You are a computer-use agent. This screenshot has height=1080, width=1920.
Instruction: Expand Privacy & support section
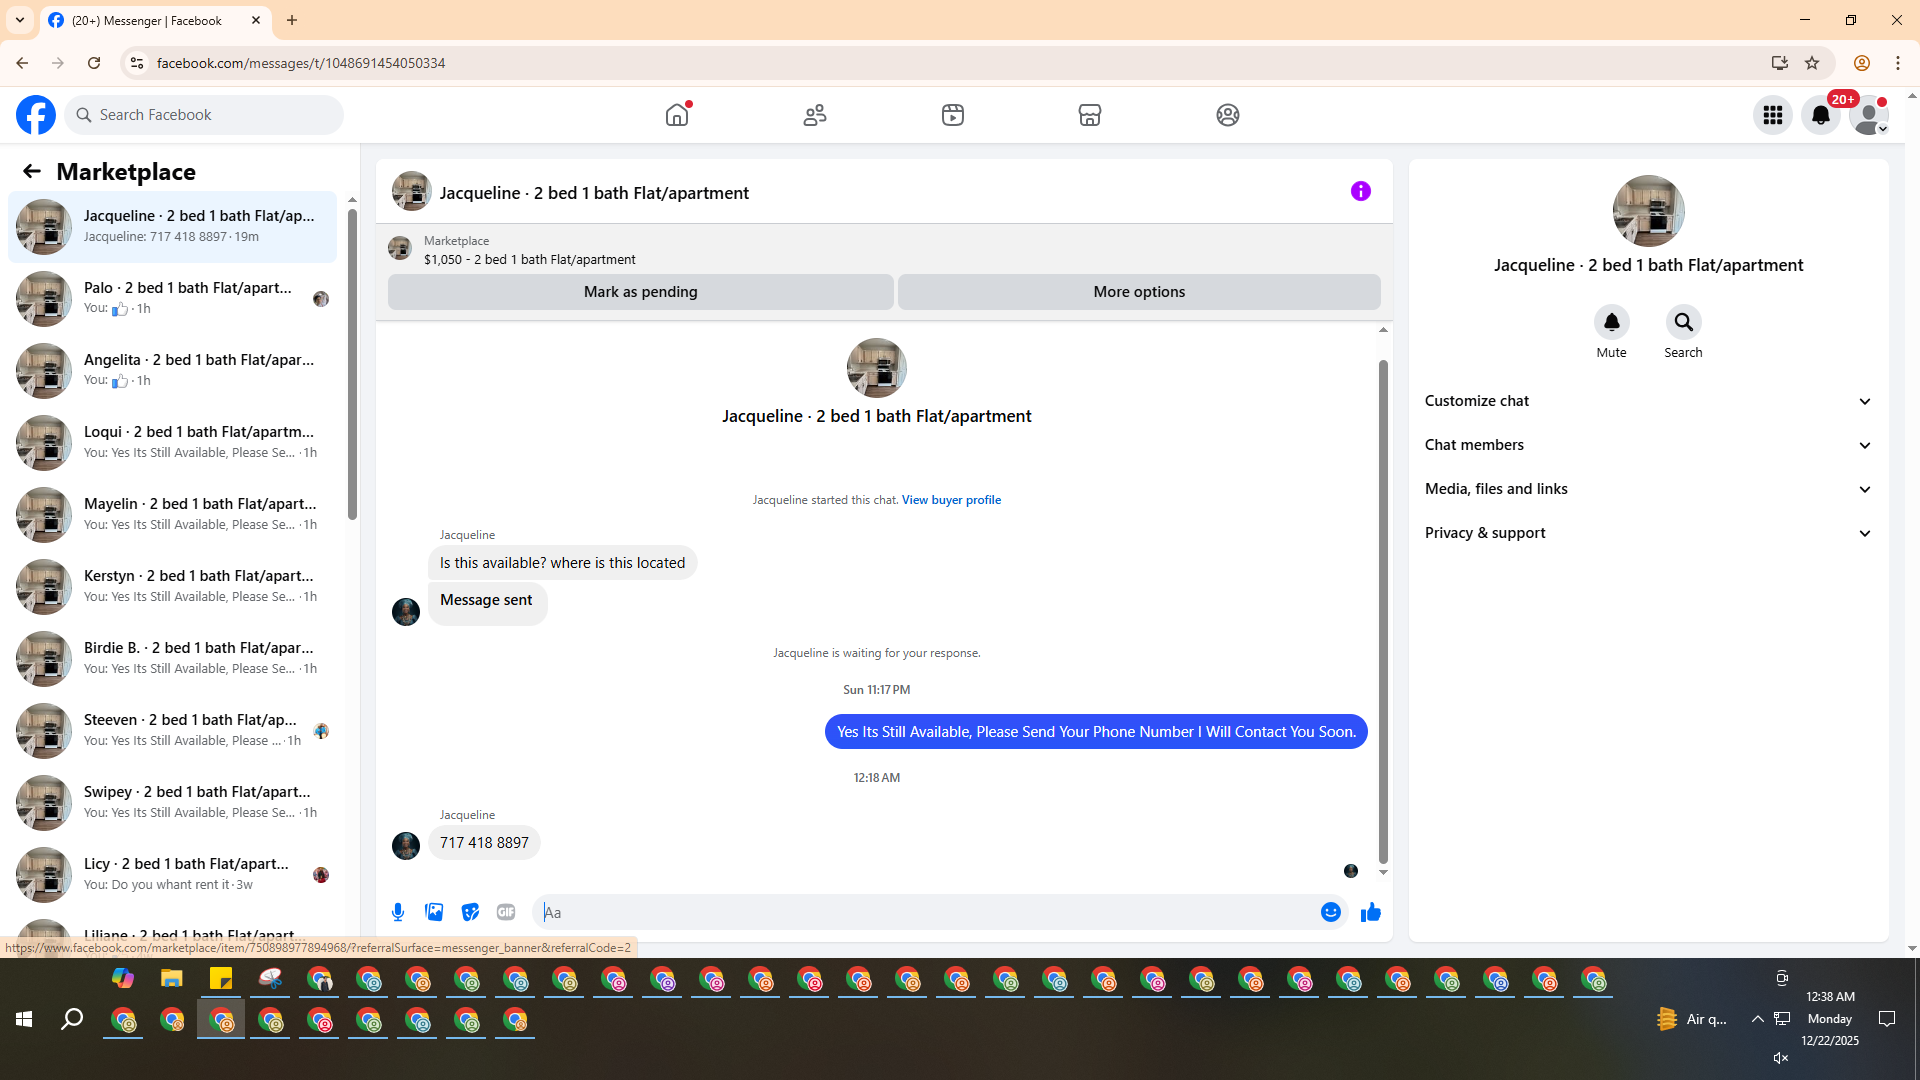pyautogui.click(x=1648, y=533)
